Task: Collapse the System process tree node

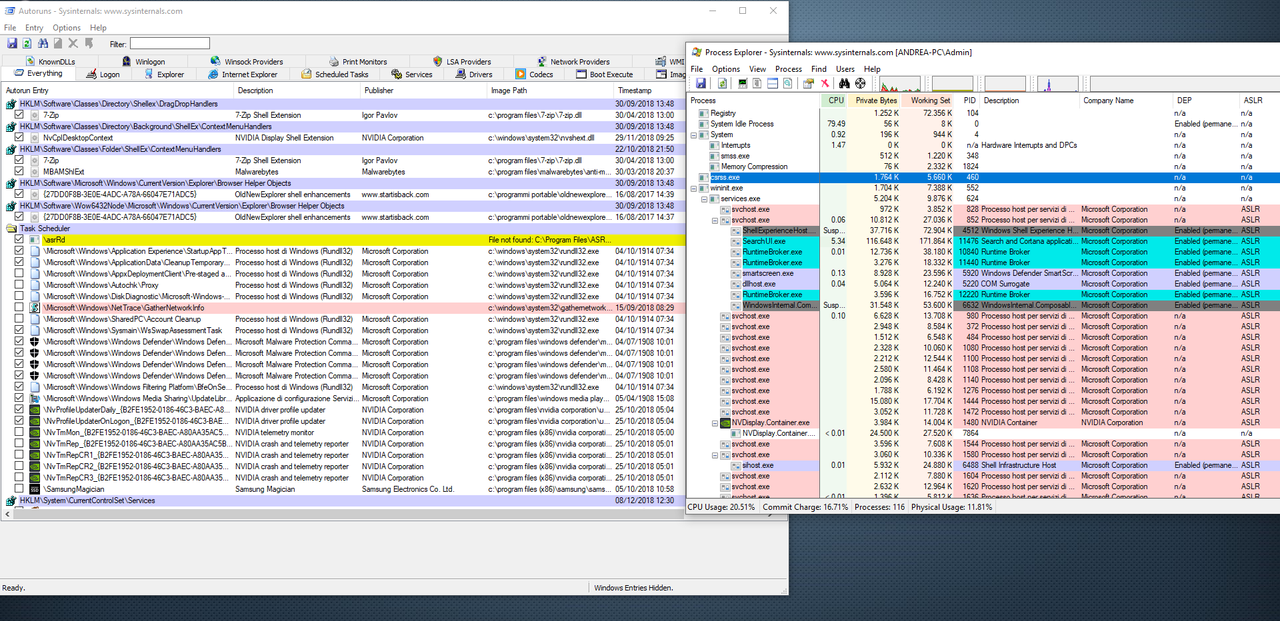Action: [x=694, y=135]
